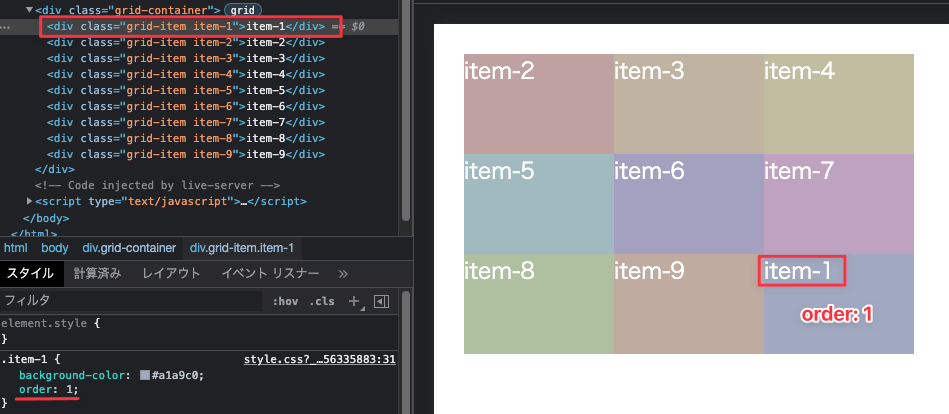Click the item-9 cell in the page
The height and width of the screenshot is (414, 949).
click(x=689, y=303)
